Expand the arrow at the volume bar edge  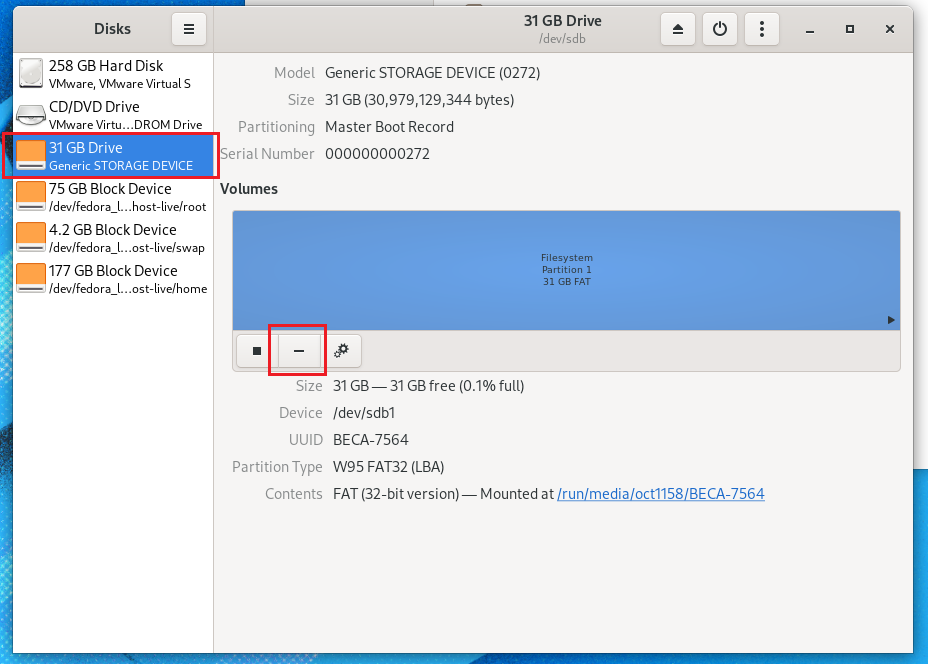889,321
